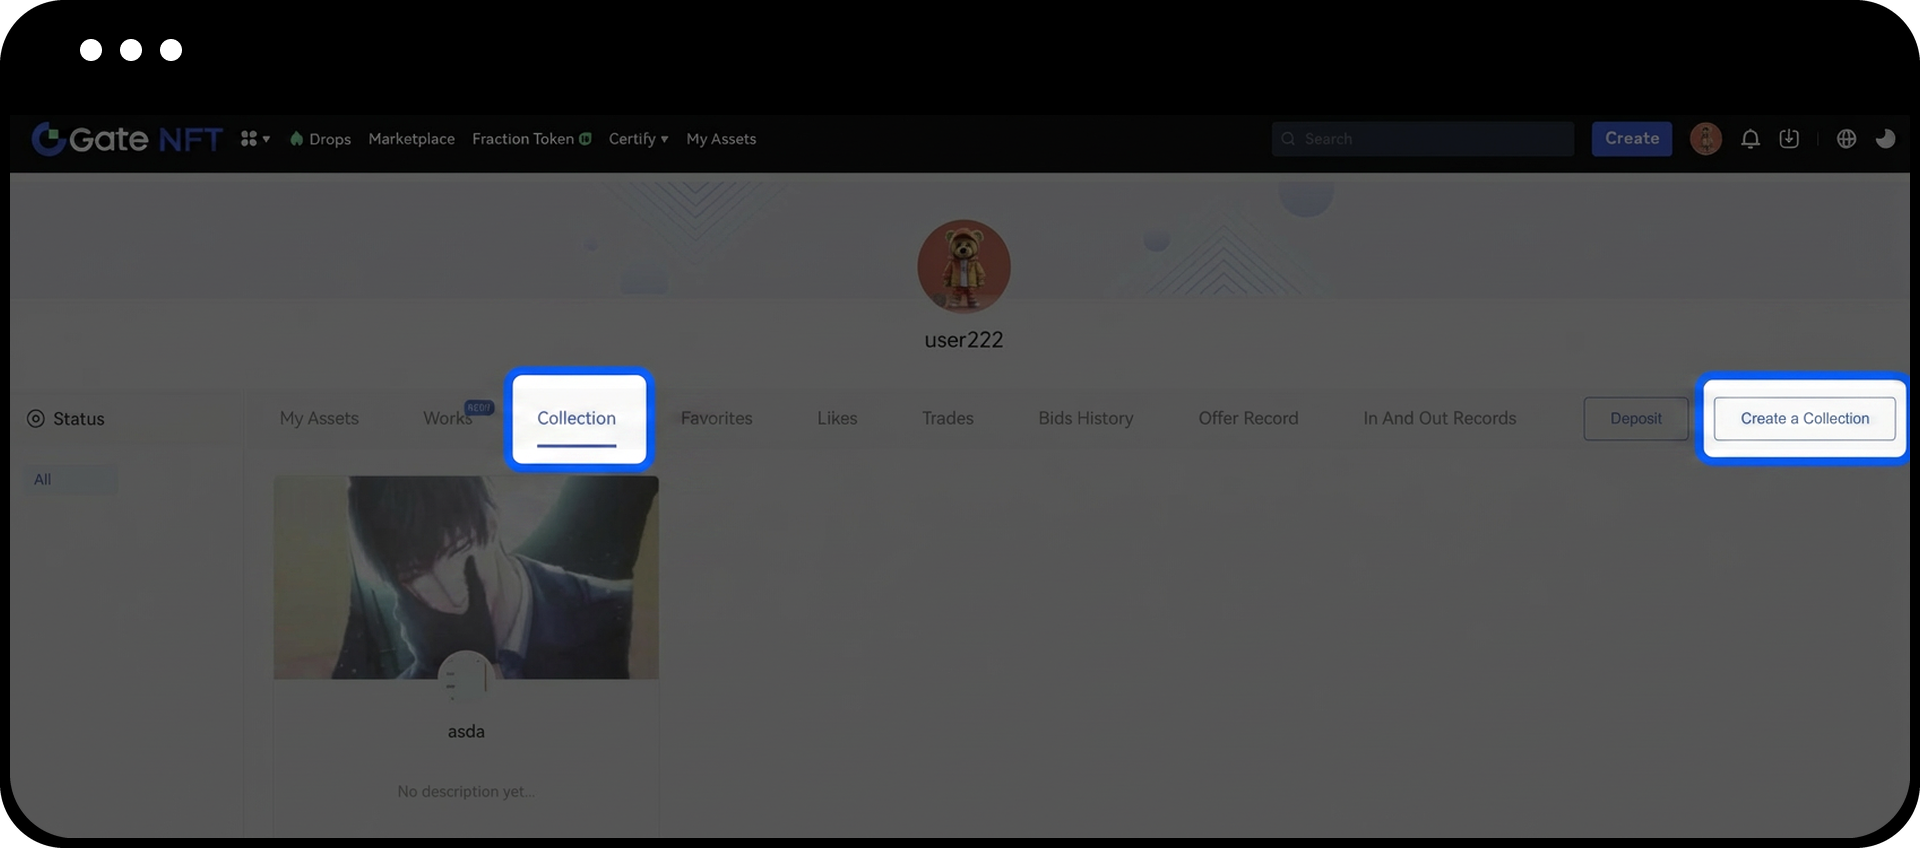
Task: Click the Status filter icon
Action: coord(36,419)
